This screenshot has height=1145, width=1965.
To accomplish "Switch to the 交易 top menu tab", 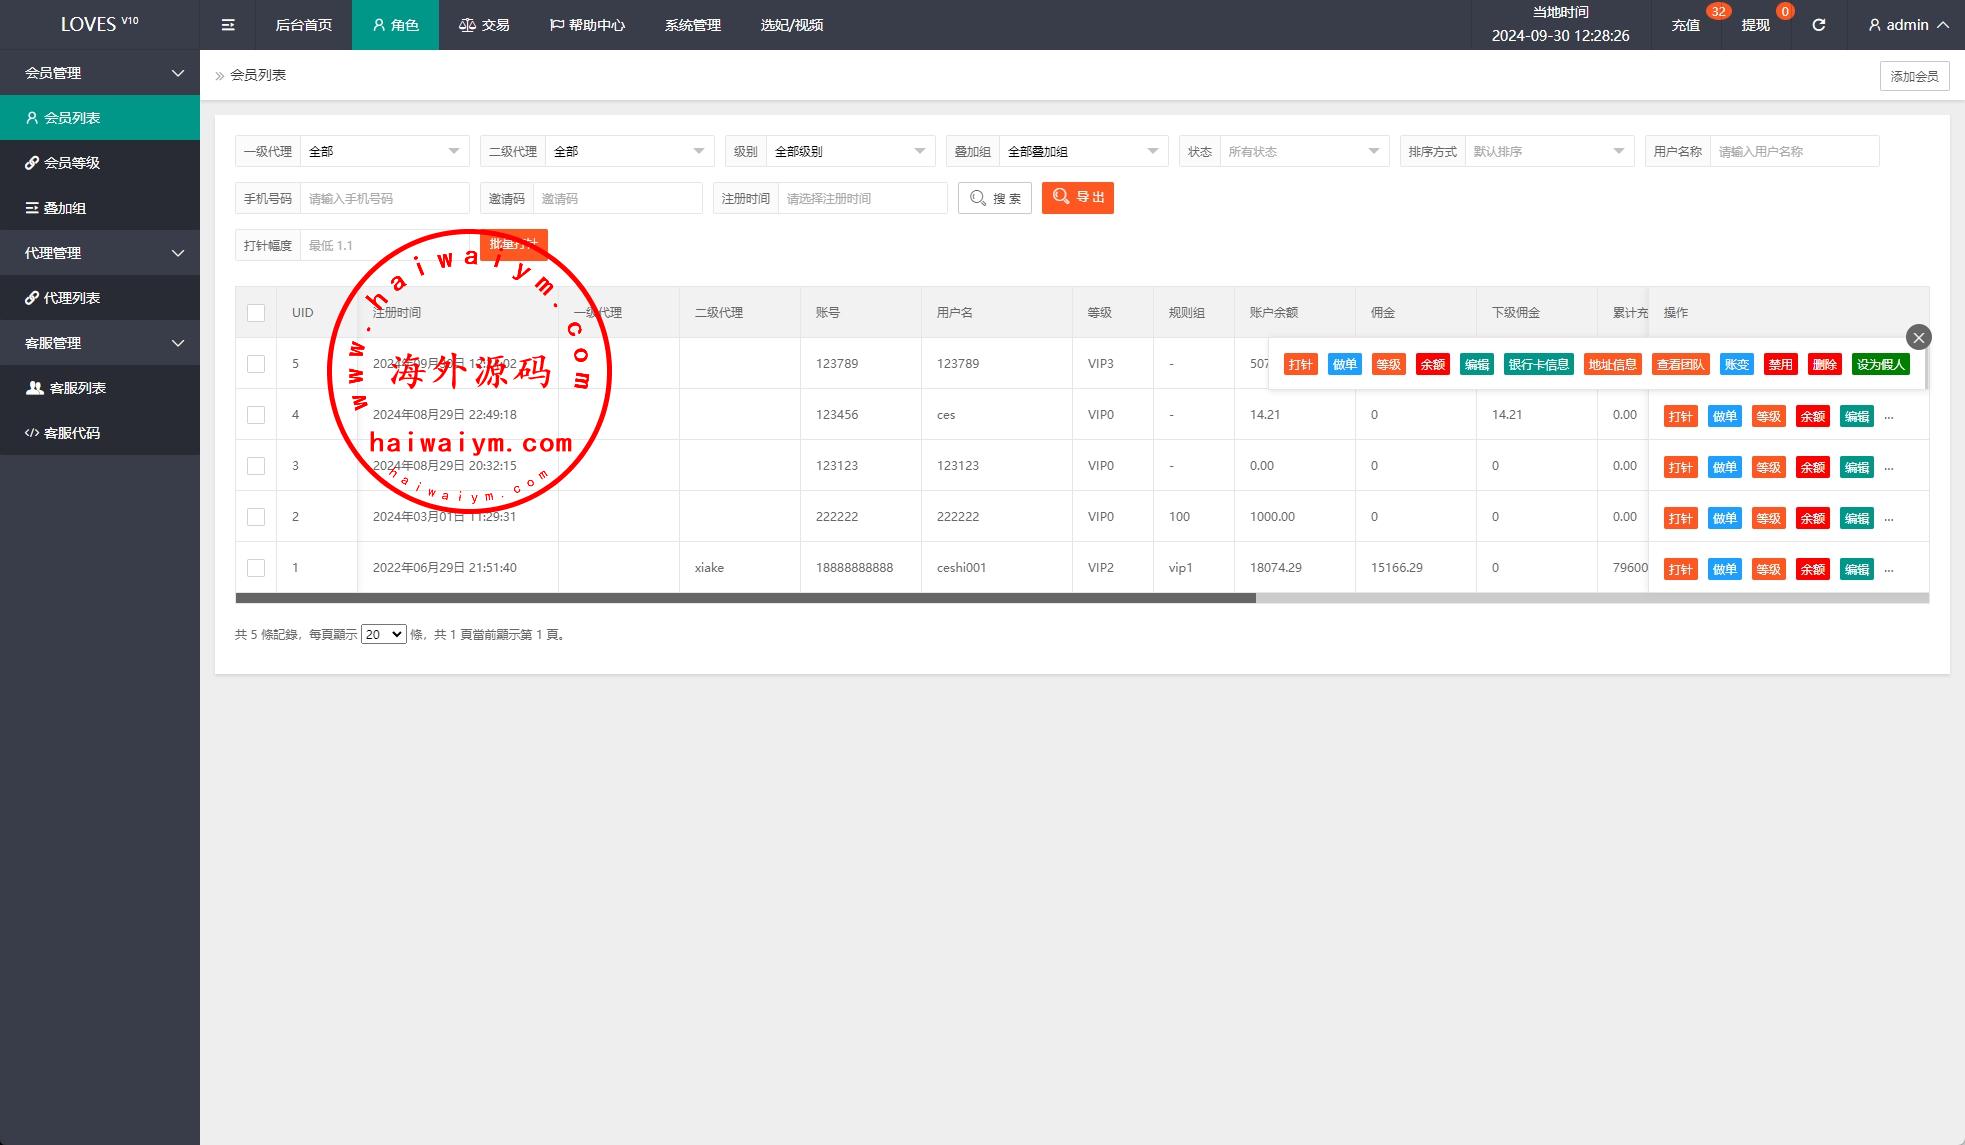I will (x=484, y=25).
